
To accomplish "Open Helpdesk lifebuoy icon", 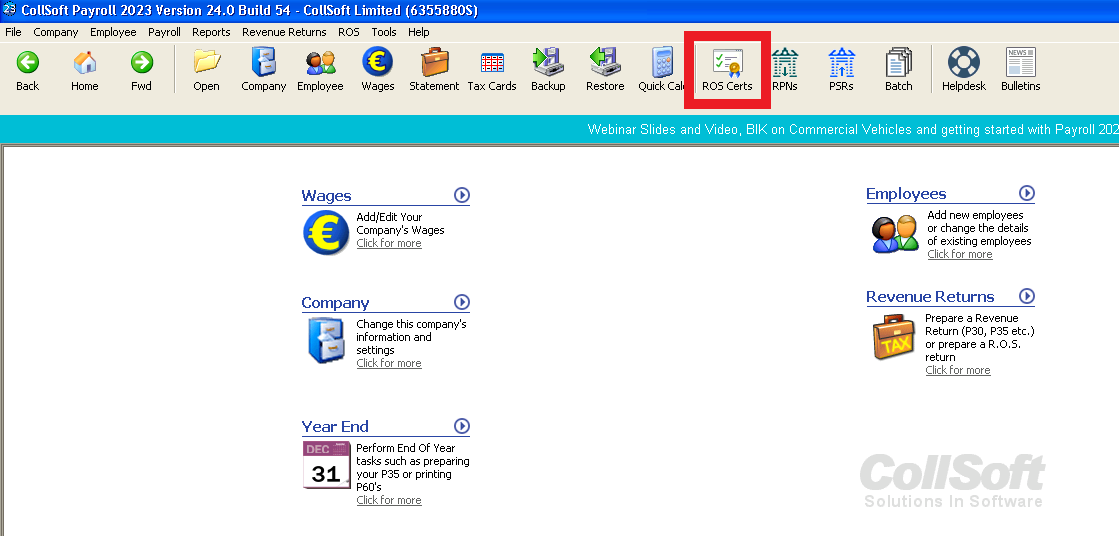I will point(963,68).
